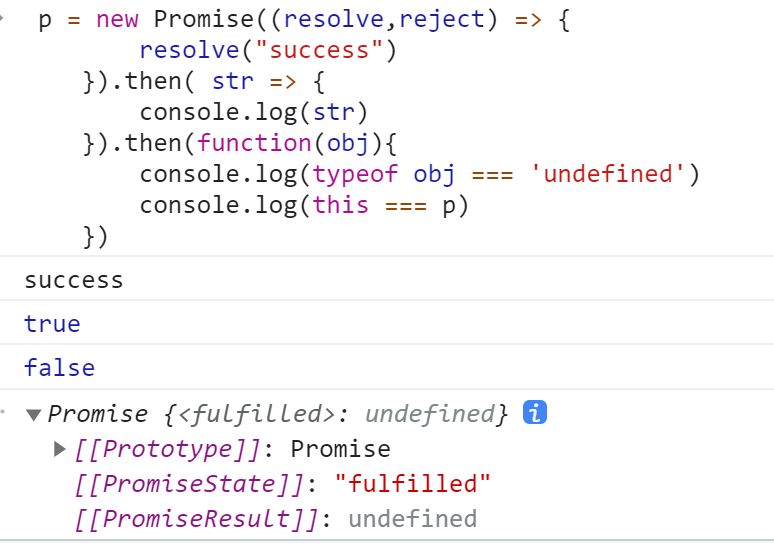This screenshot has width=774, height=543.
Task: Click the 'true' console output
Action: click(52, 324)
